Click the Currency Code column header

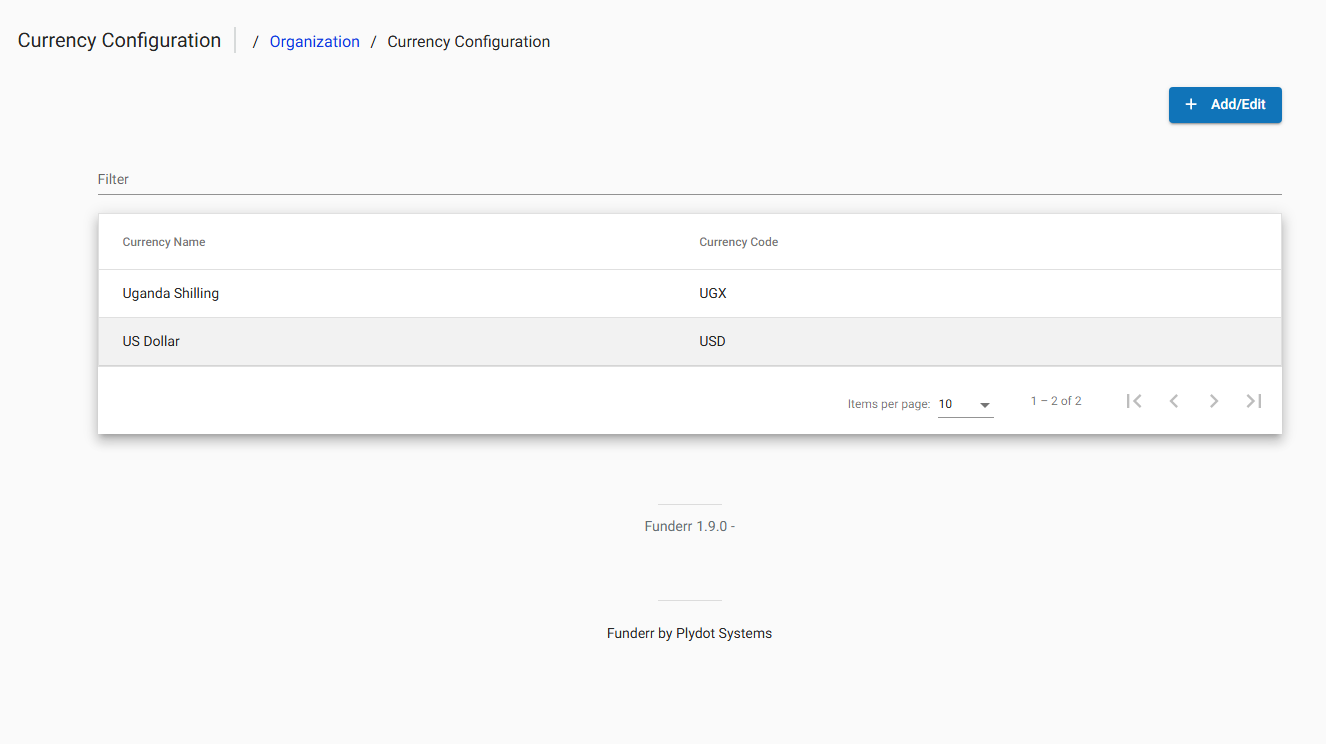click(738, 241)
